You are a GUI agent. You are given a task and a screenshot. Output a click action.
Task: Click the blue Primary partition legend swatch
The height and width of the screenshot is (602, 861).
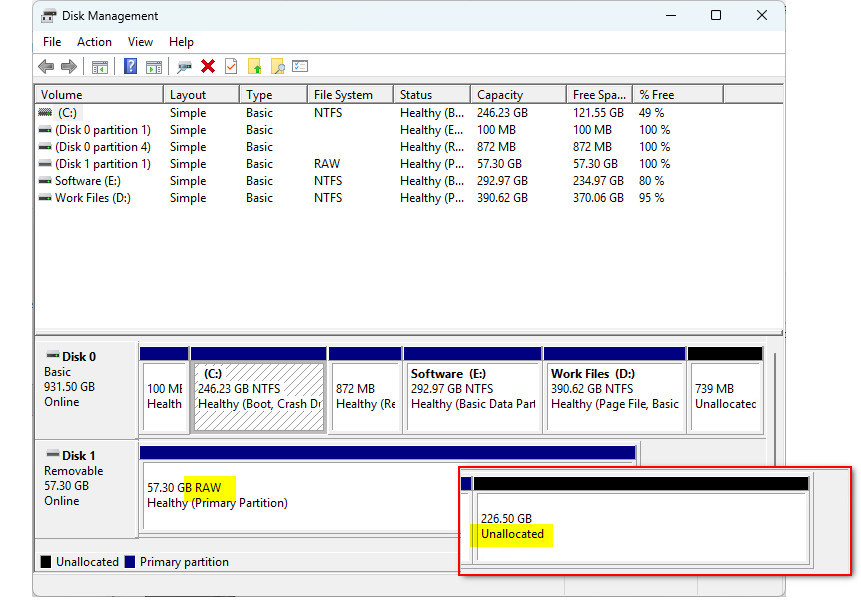pos(130,562)
